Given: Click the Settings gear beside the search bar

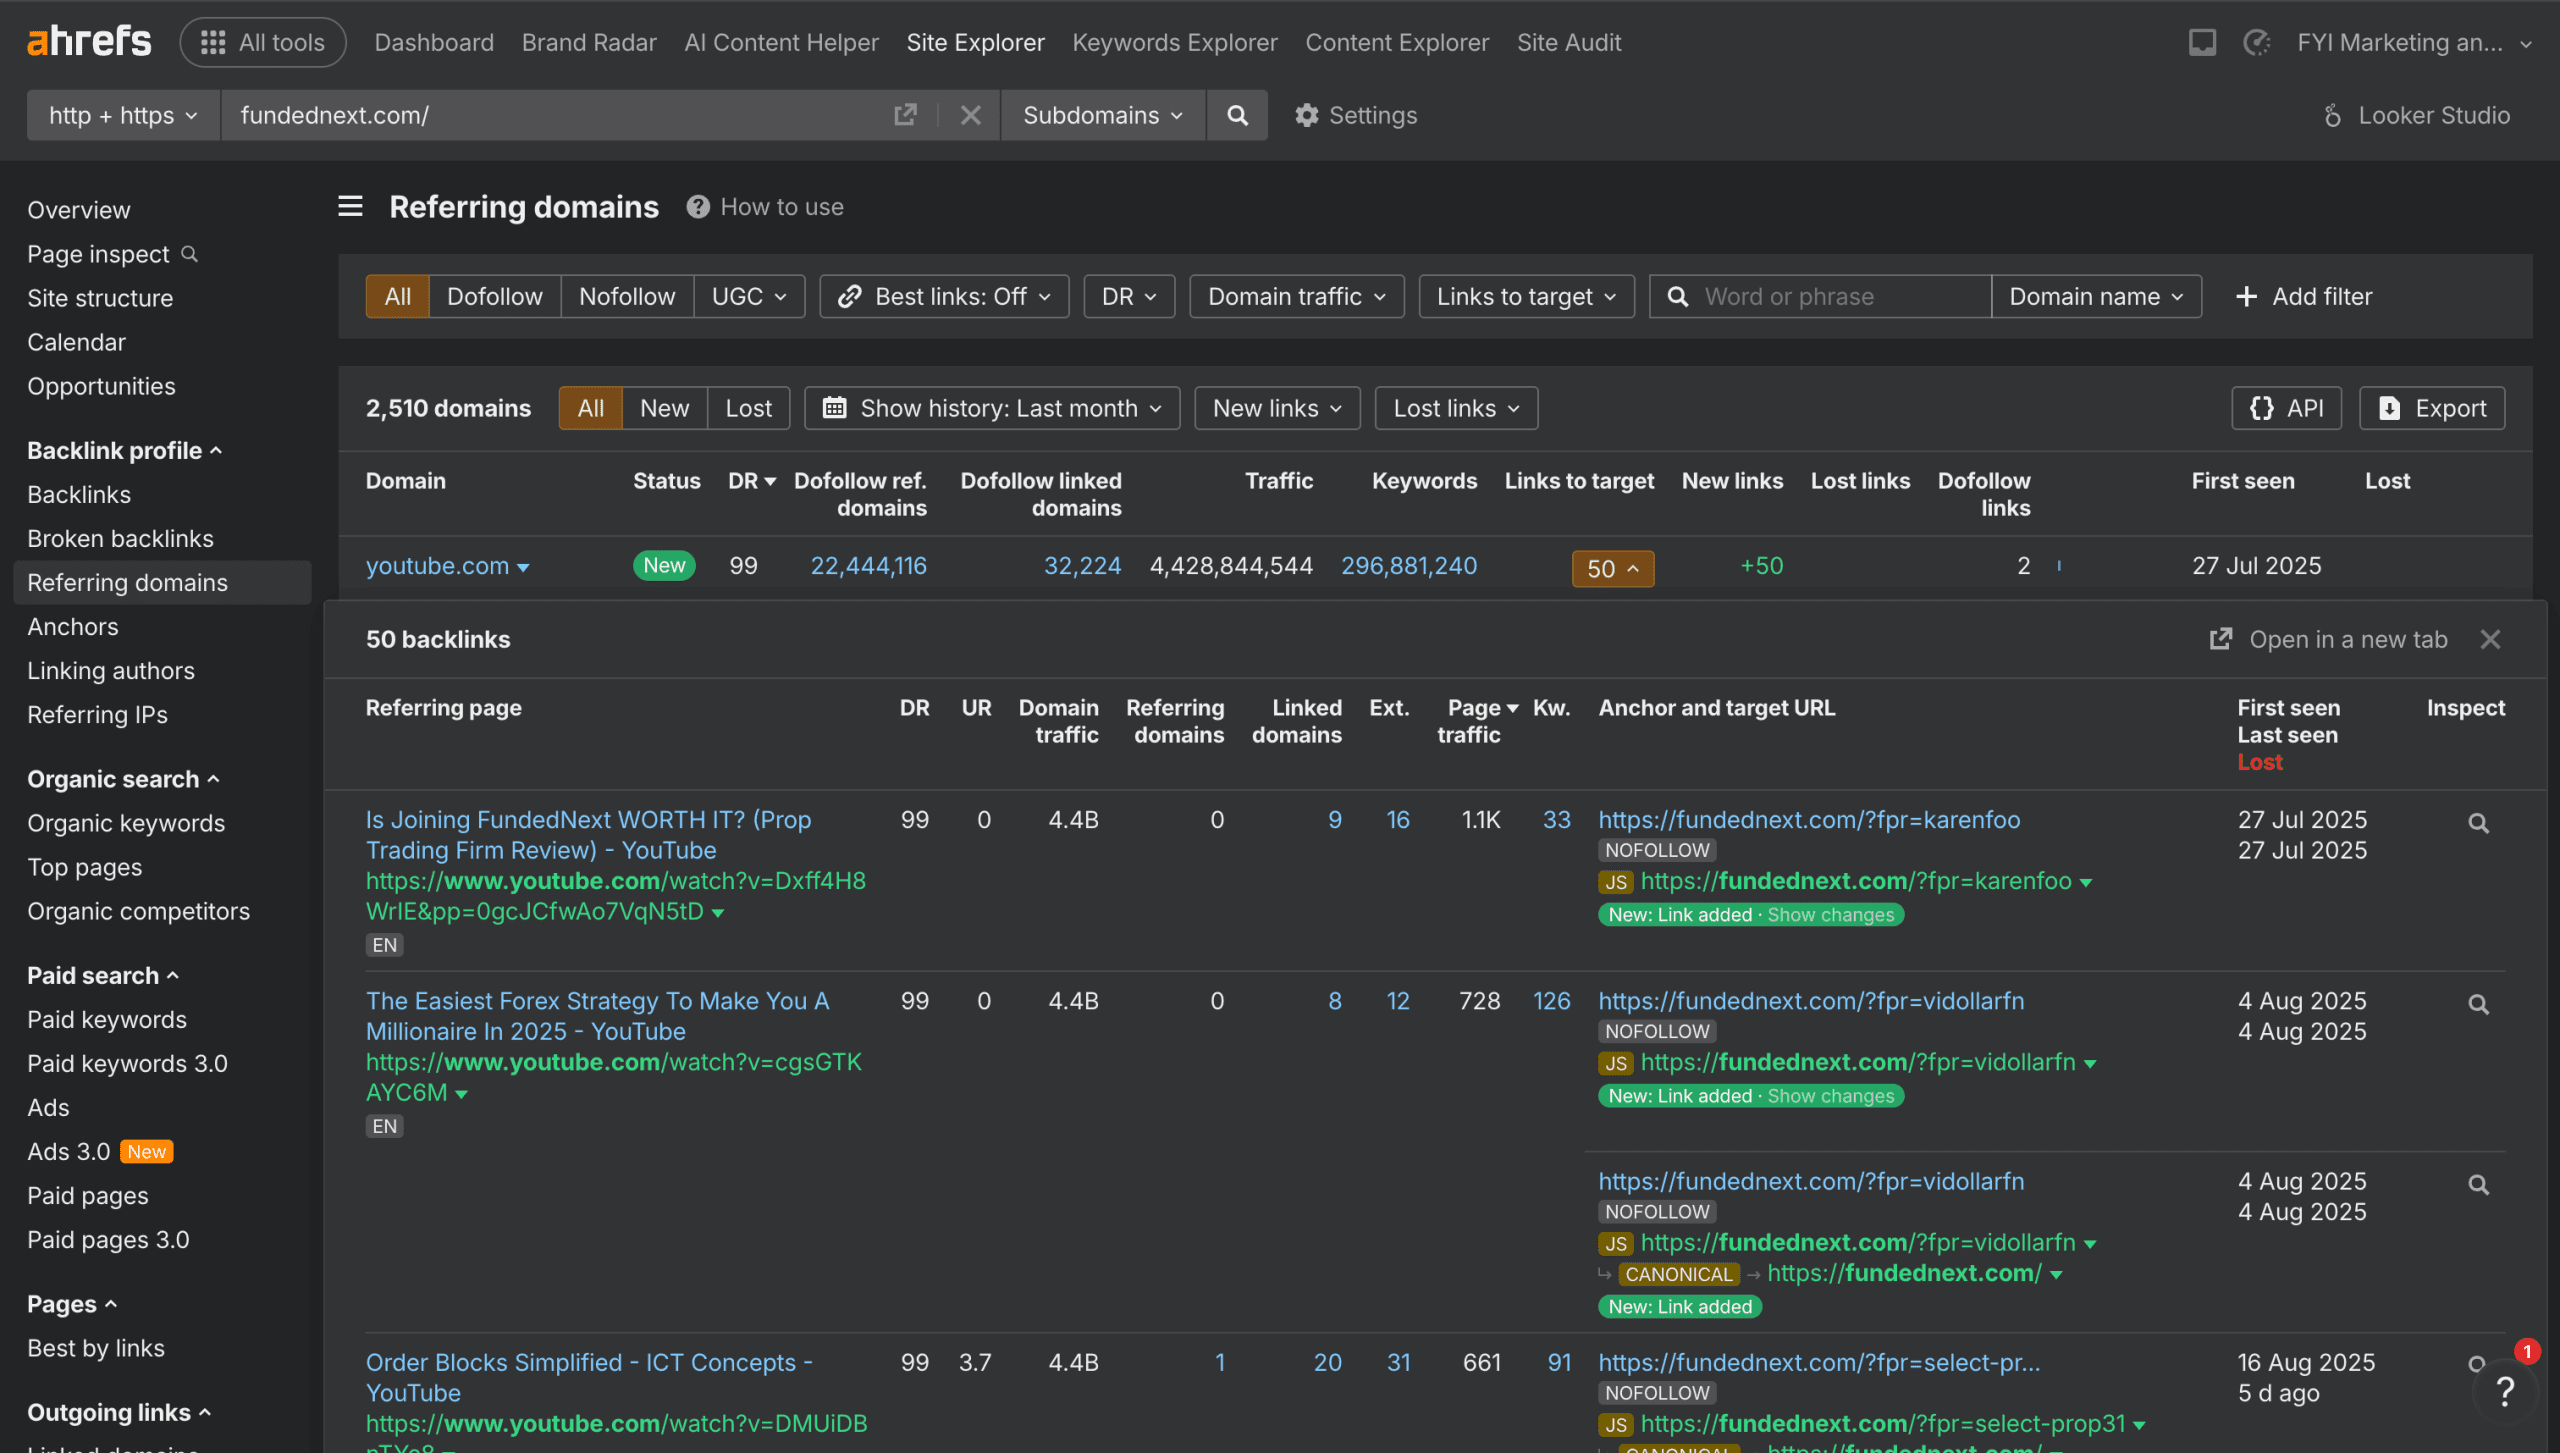Looking at the screenshot, I should click(1355, 115).
